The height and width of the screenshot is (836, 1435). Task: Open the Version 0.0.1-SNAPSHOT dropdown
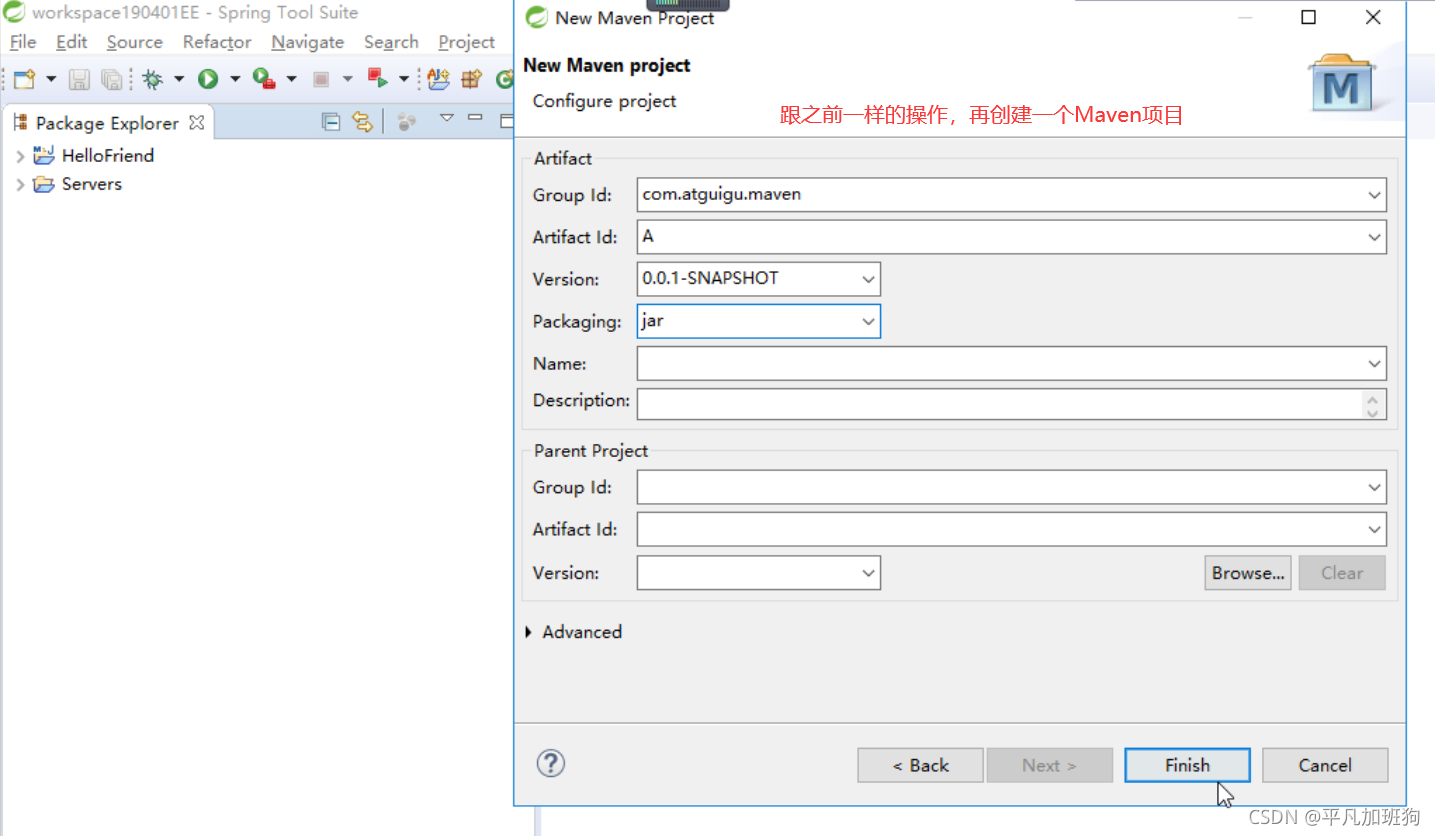(x=868, y=279)
